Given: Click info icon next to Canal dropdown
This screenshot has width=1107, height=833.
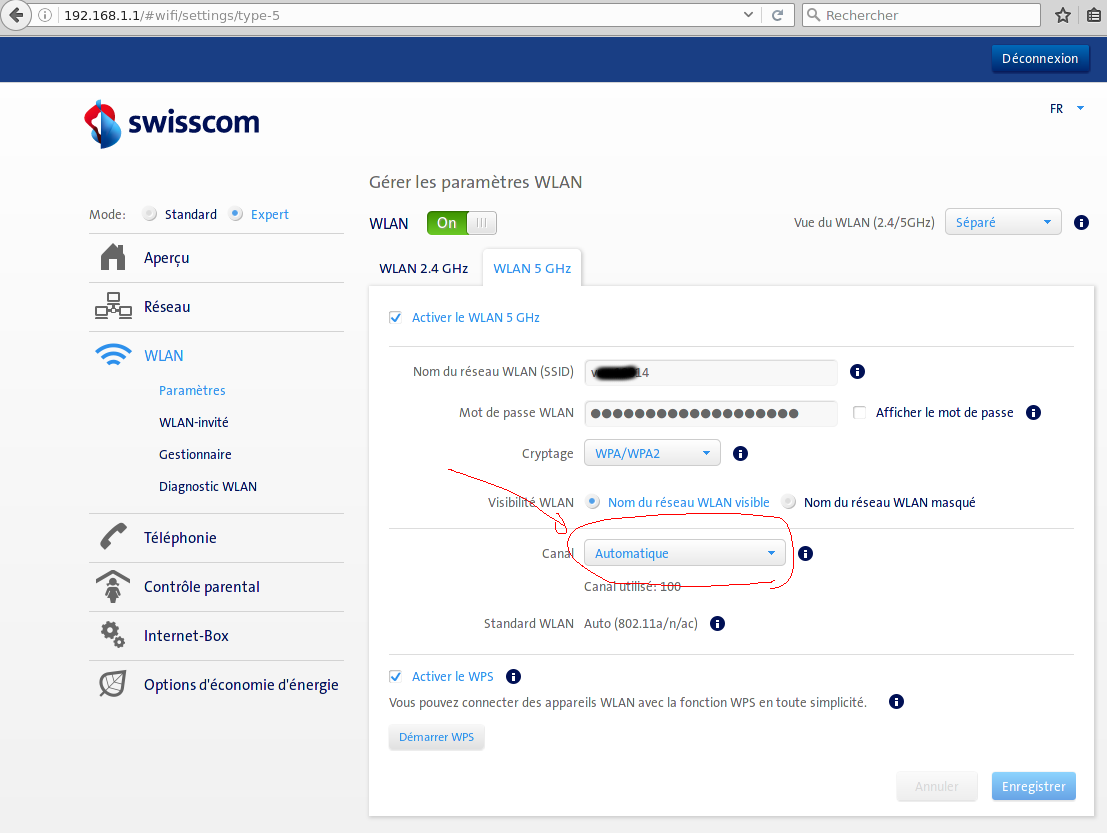Looking at the screenshot, I should (806, 553).
